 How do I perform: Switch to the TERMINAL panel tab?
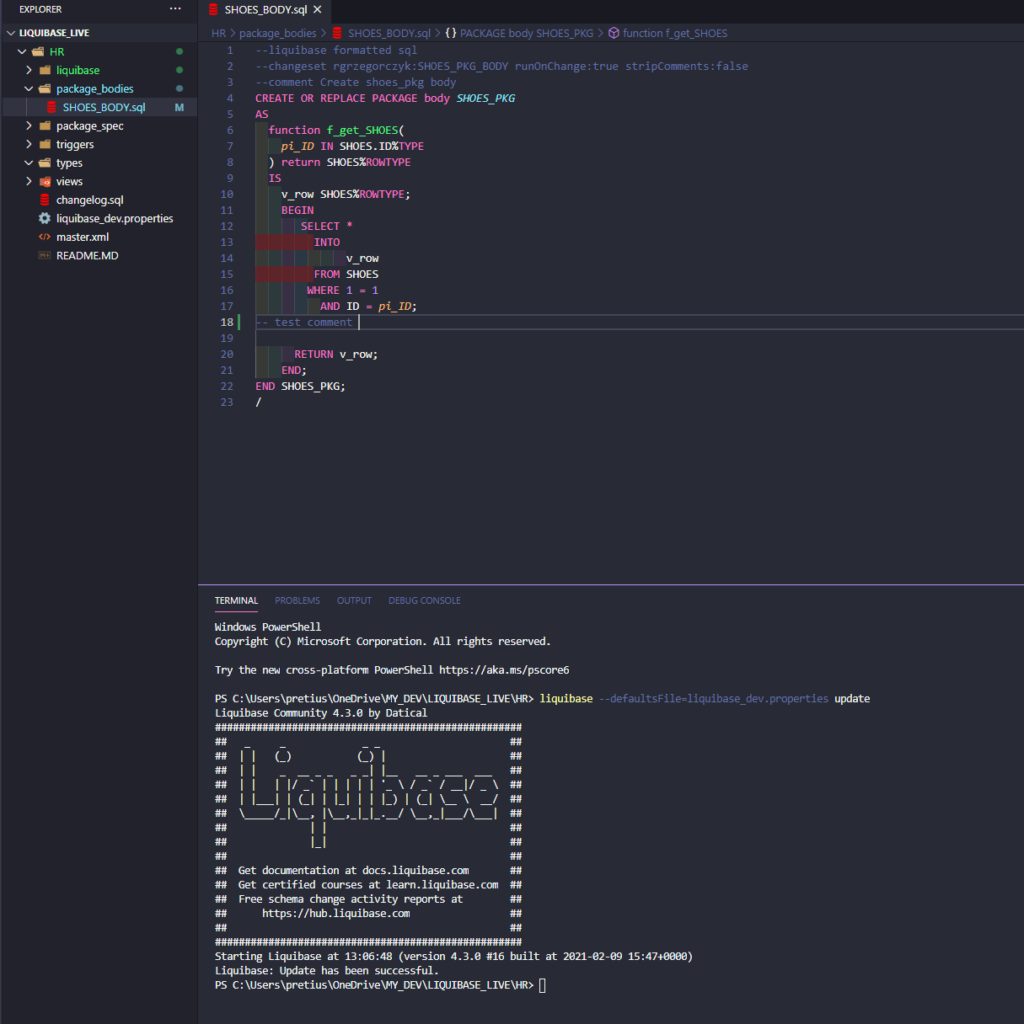[x=236, y=600]
